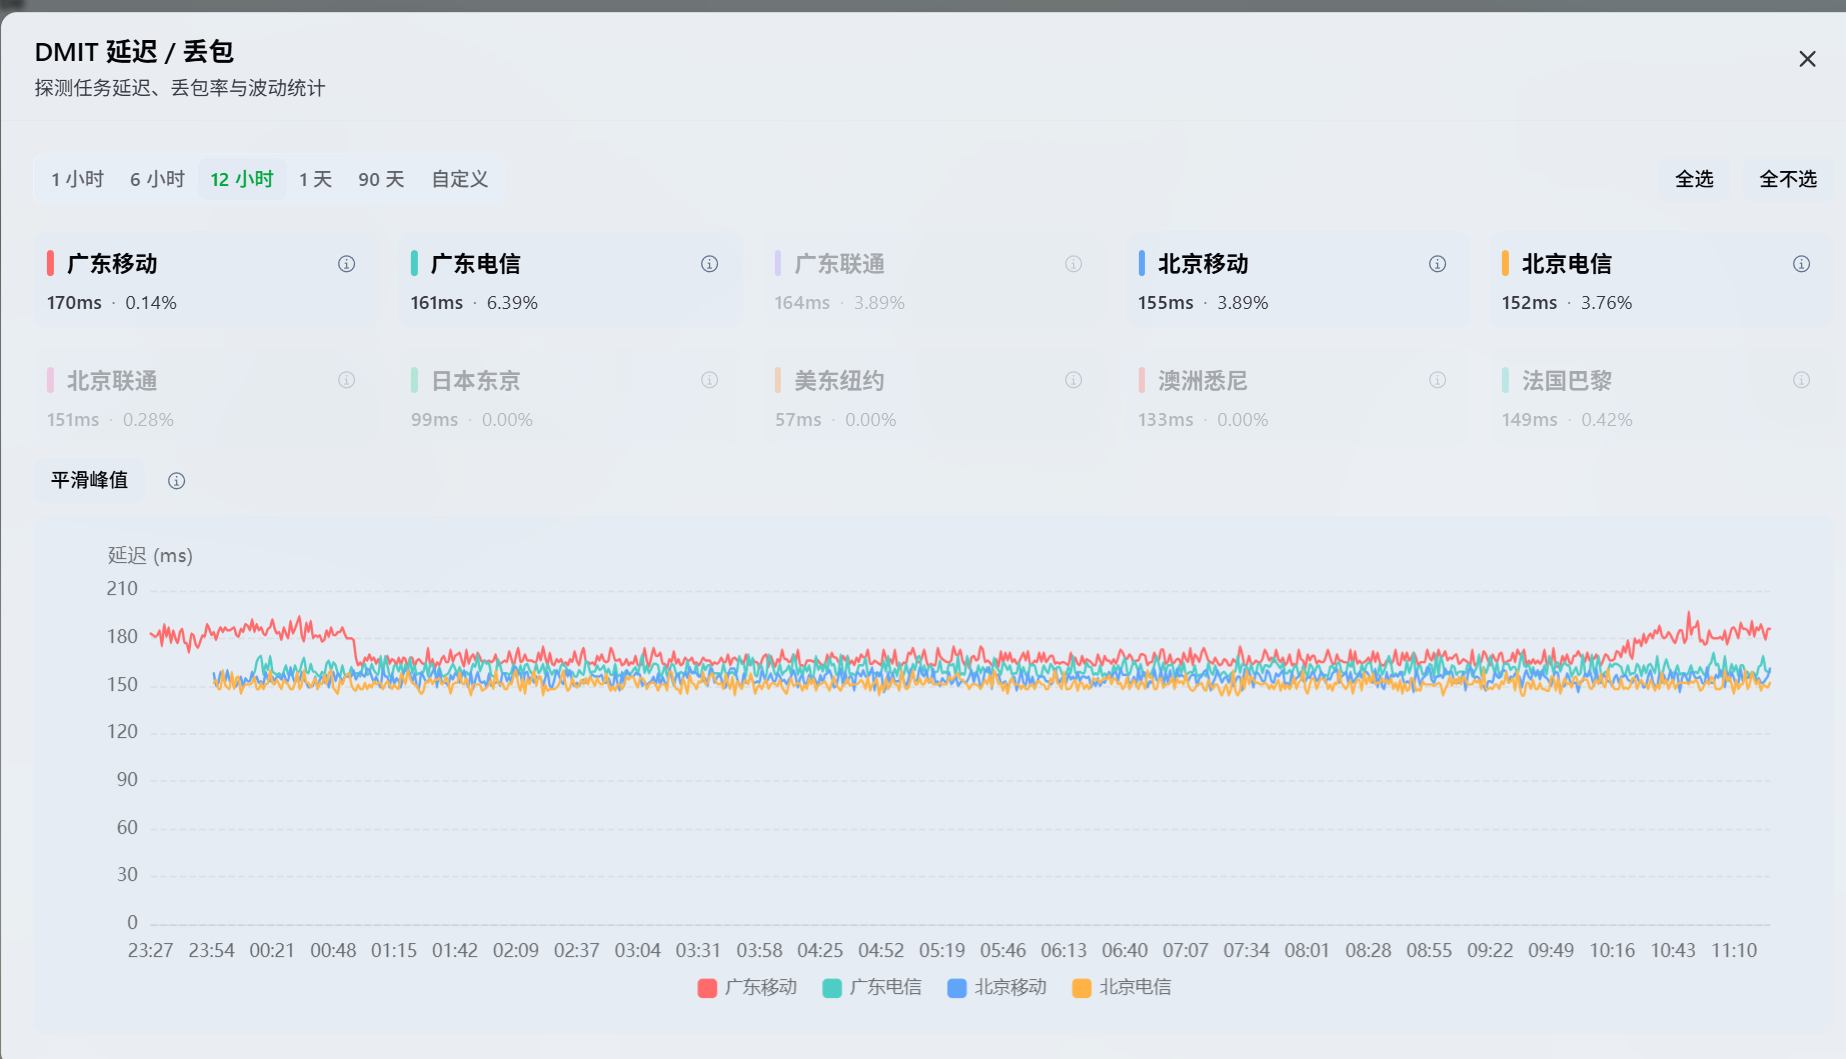The image size is (1846, 1059).
Task: Switch time range to 90 天
Action: (381, 179)
